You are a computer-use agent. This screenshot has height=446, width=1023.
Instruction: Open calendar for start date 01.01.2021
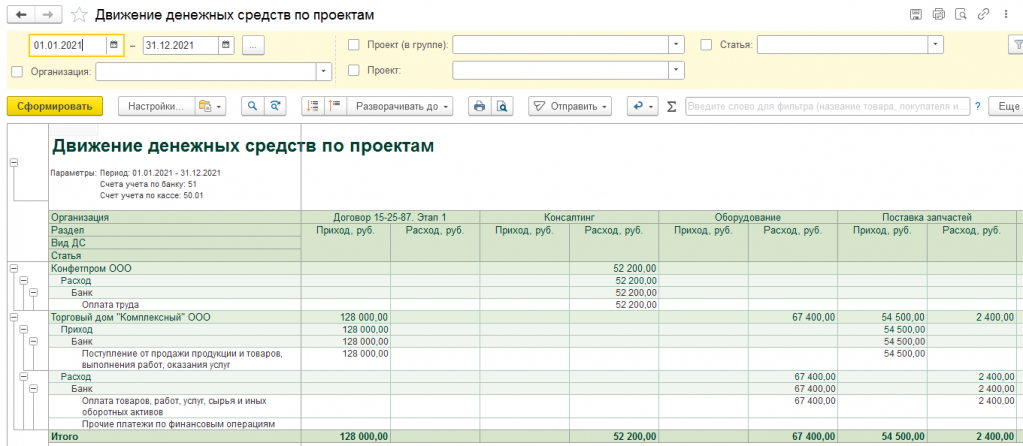(114, 45)
